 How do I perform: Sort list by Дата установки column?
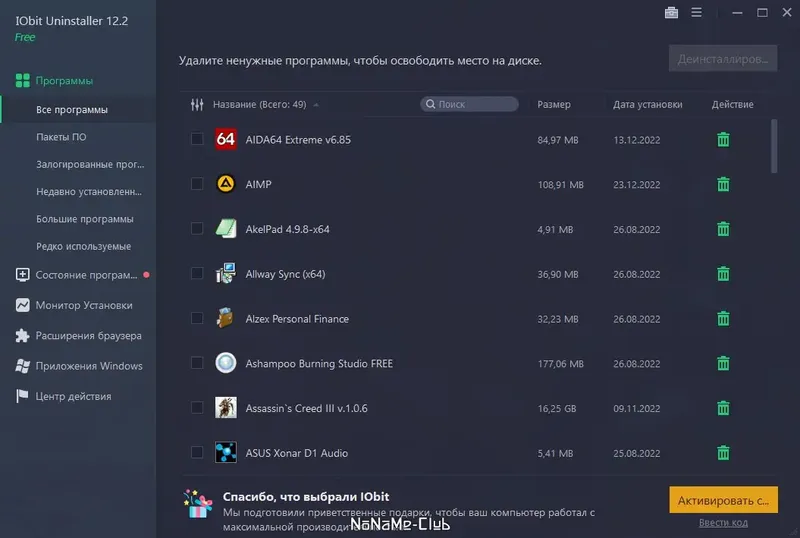click(647, 105)
